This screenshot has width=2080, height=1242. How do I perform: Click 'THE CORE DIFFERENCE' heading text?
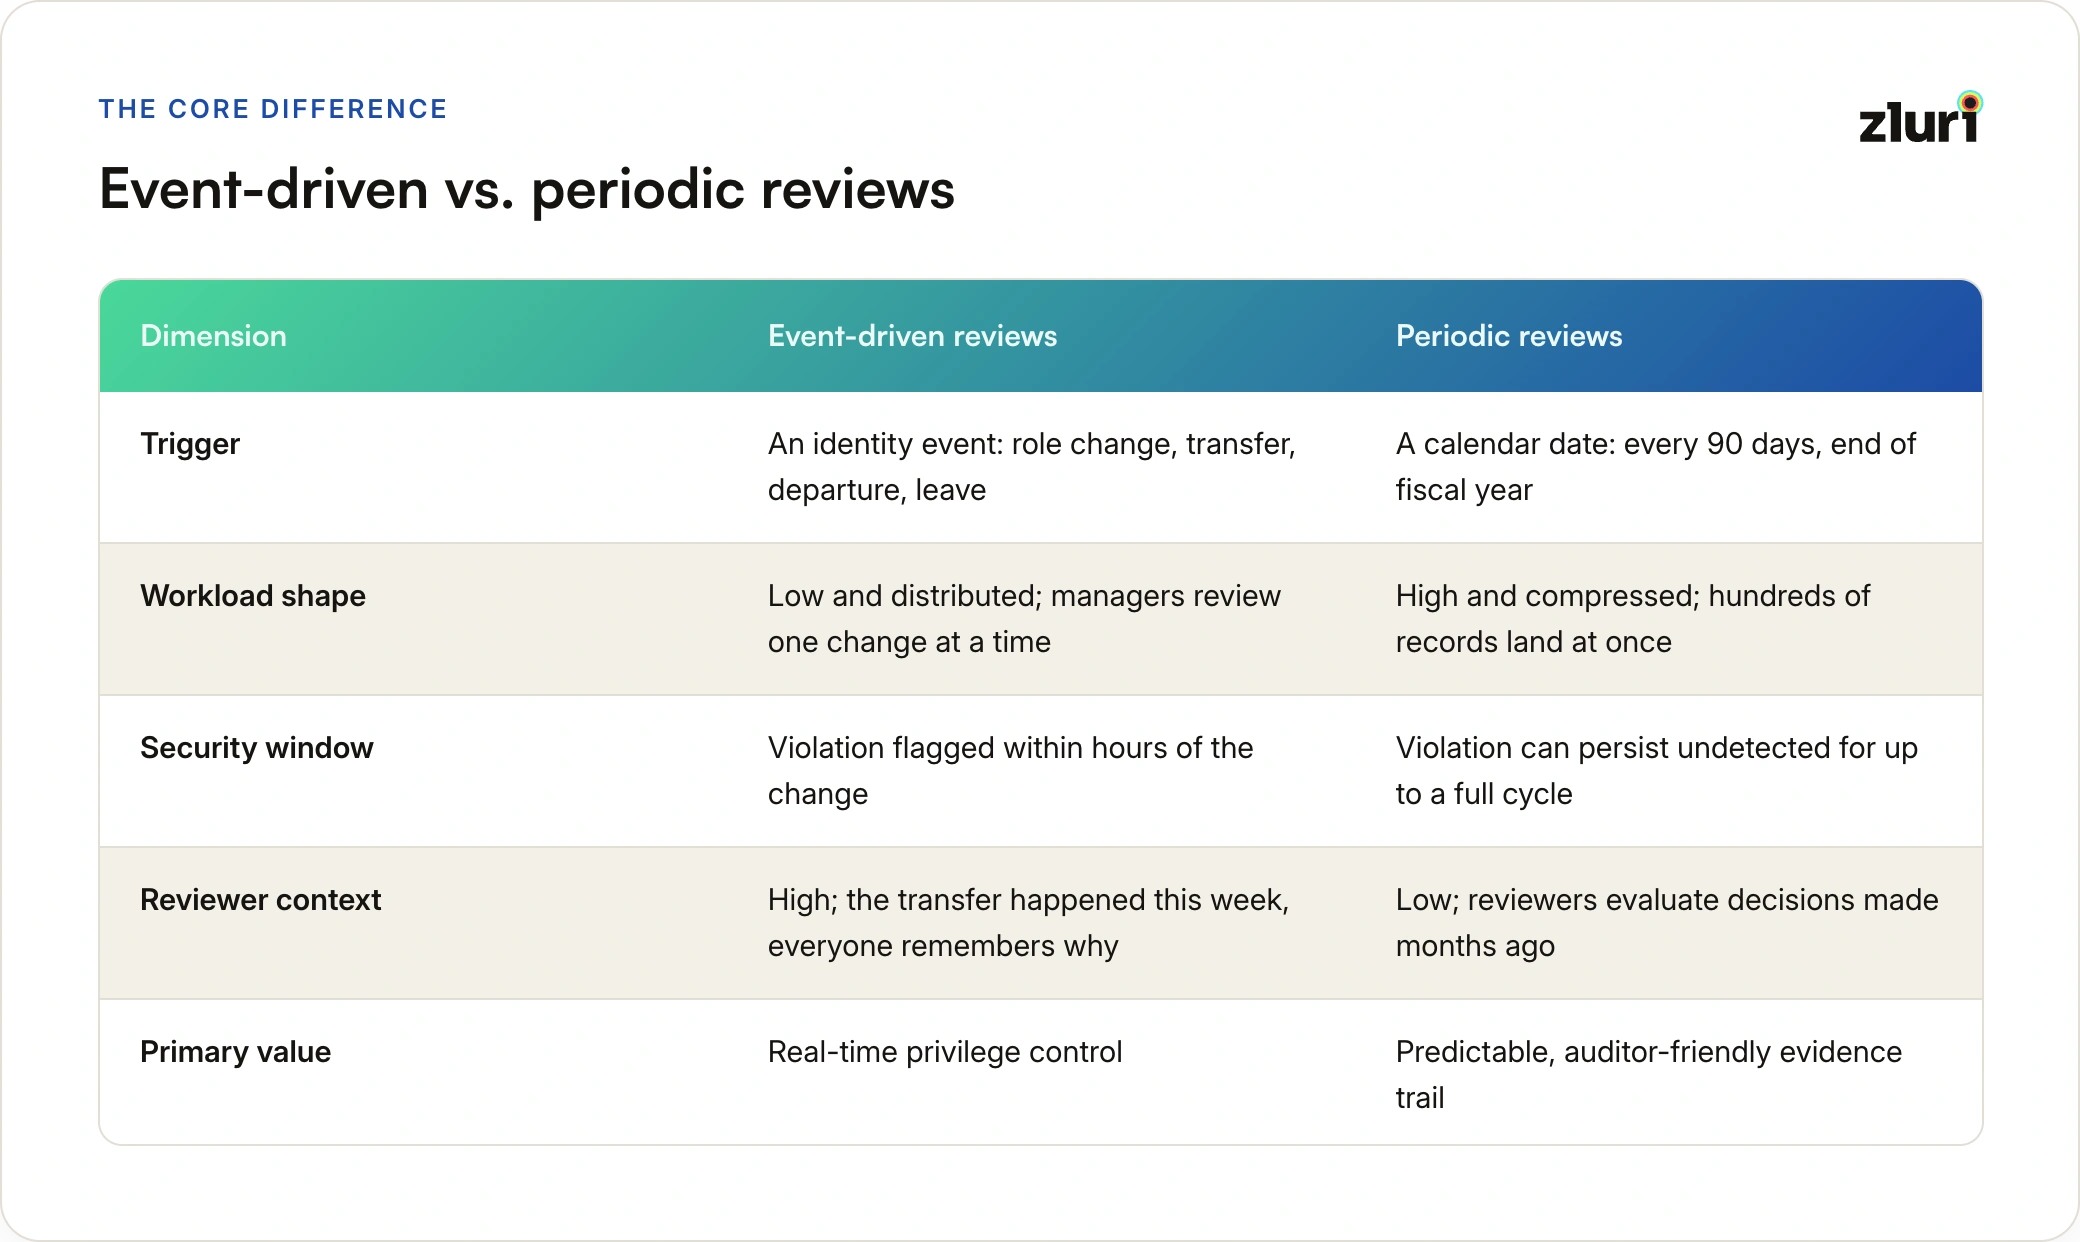coord(273,109)
